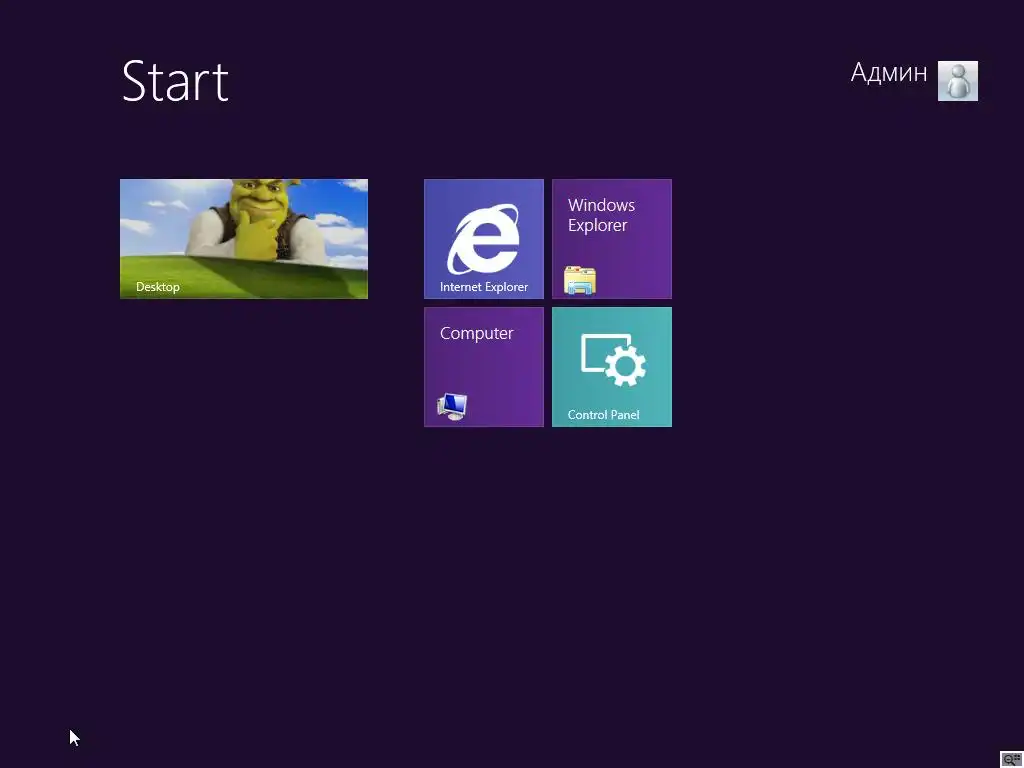This screenshot has width=1024, height=768.
Task: Open the Computer tile
Action: pyautogui.click(x=483, y=366)
